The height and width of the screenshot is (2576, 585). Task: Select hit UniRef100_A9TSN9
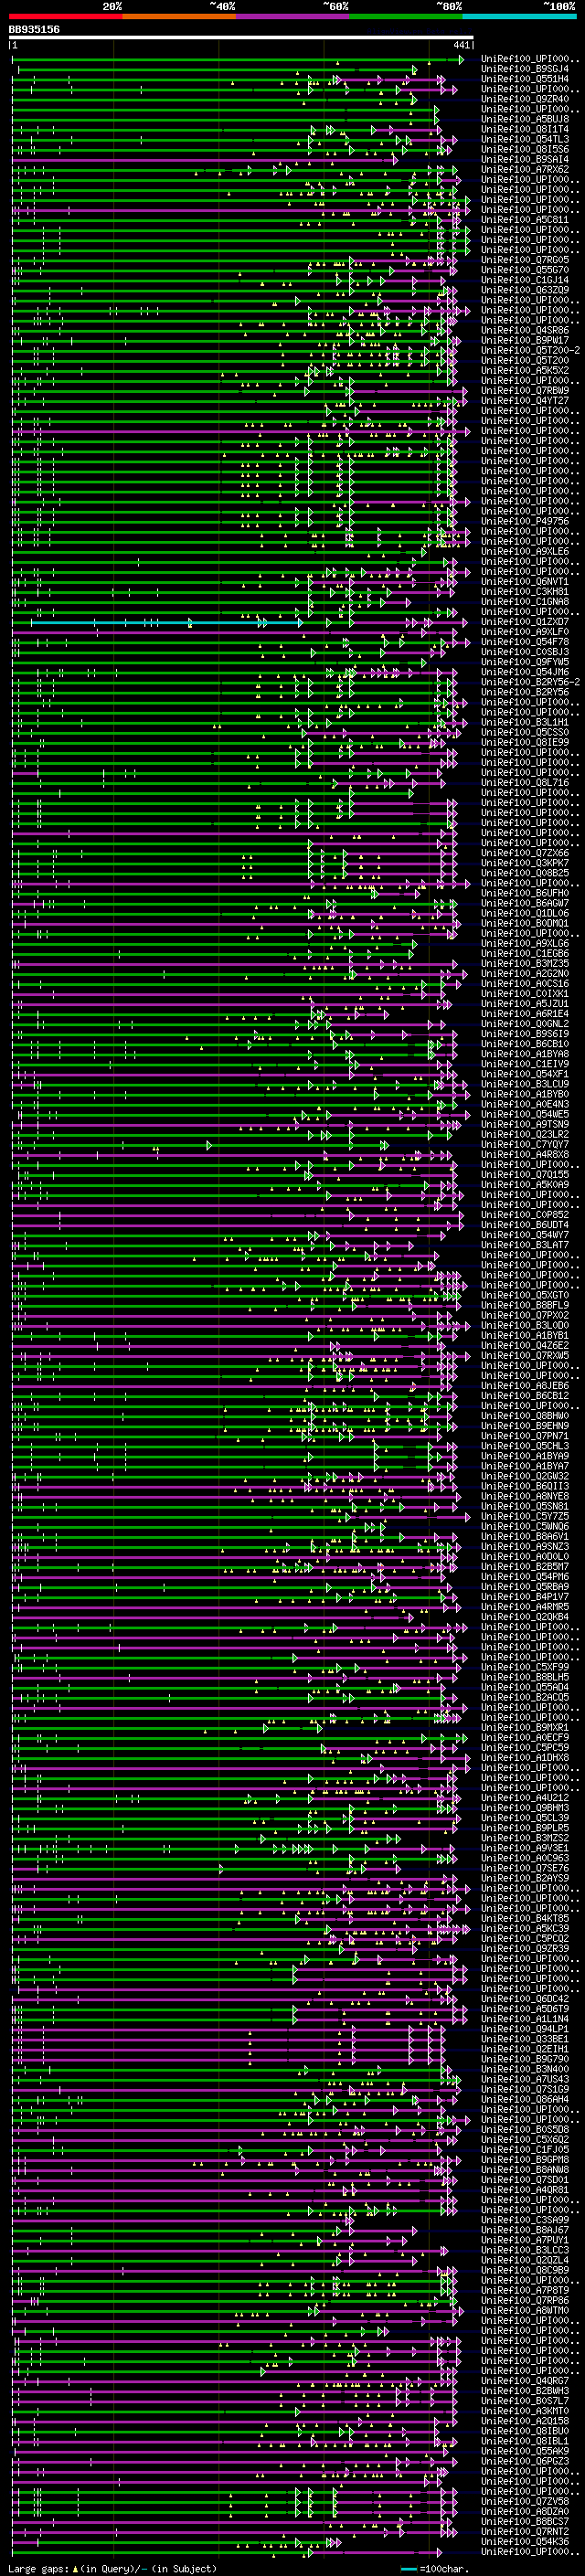click(x=525, y=1124)
